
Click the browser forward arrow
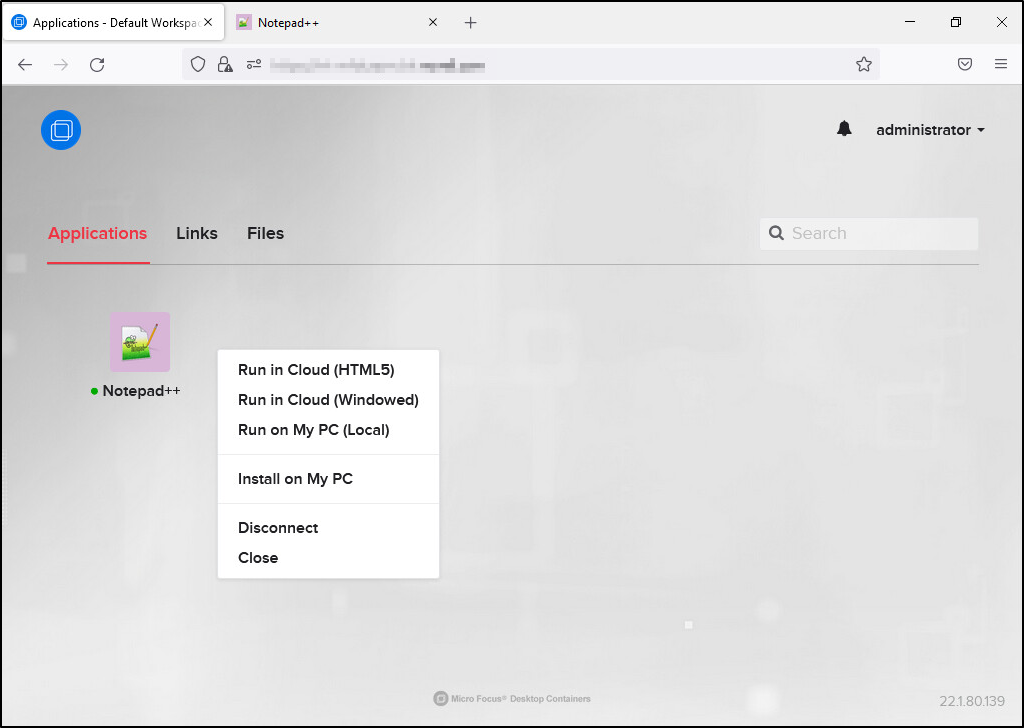tap(61, 64)
